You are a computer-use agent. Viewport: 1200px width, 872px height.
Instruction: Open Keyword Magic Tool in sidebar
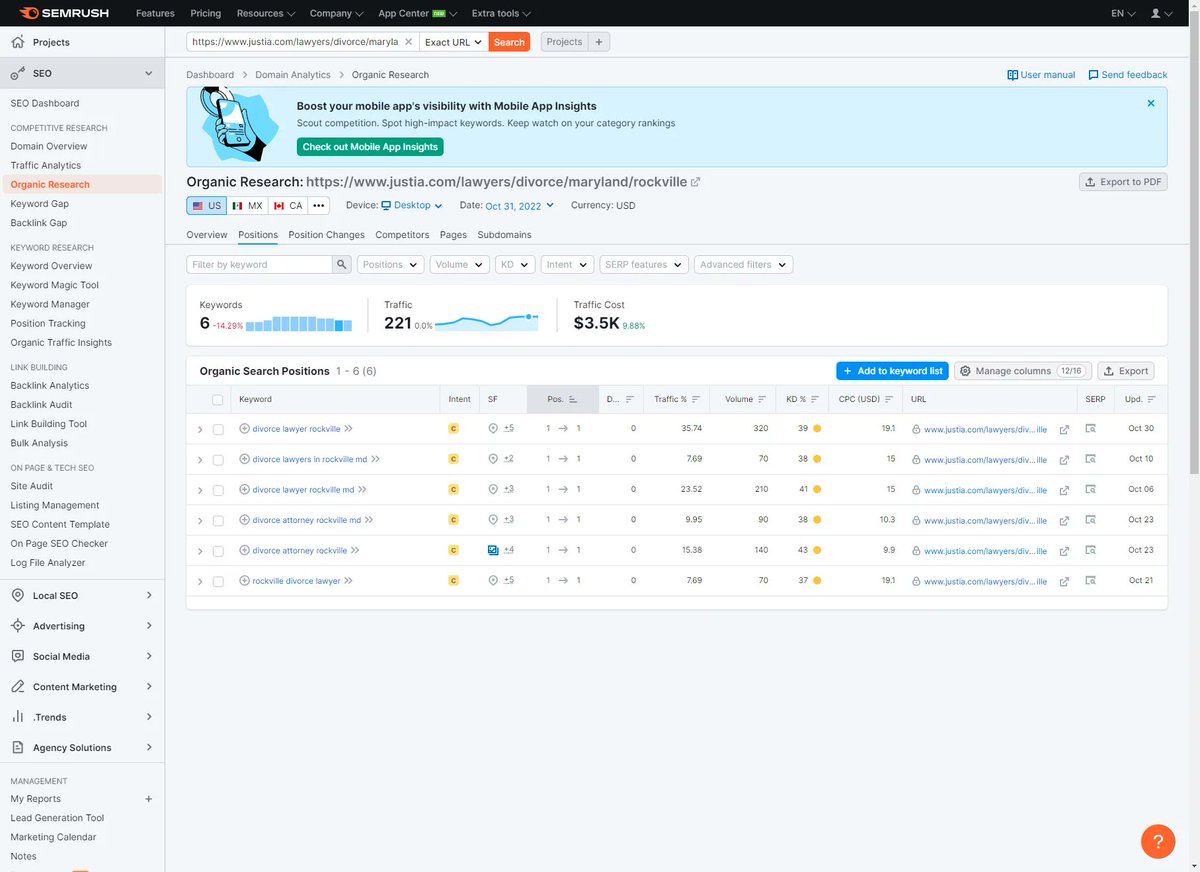click(x=55, y=285)
